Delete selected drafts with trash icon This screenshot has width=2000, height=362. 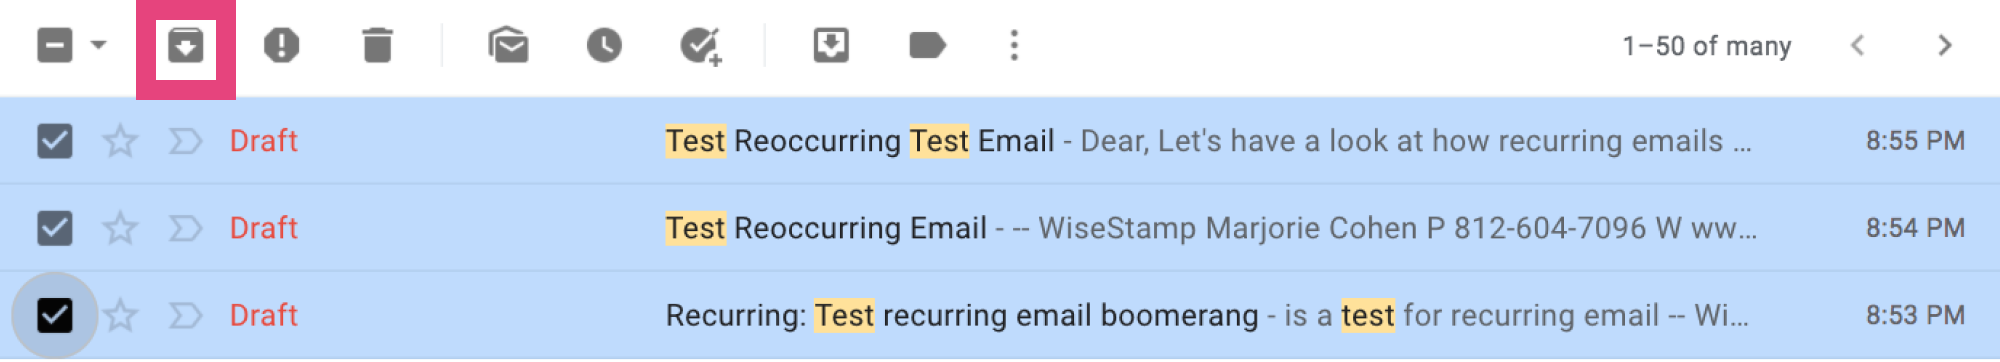click(377, 46)
